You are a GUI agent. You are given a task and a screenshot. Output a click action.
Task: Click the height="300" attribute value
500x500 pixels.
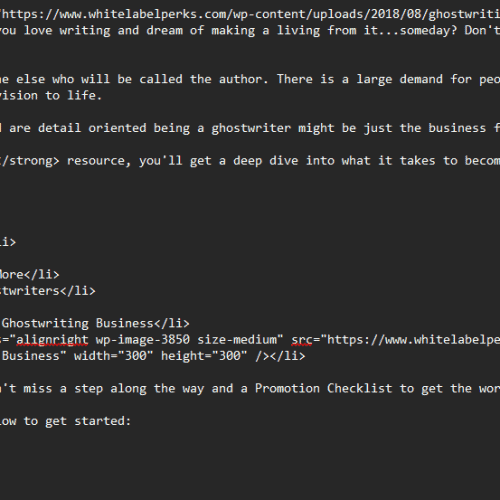point(204,356)
